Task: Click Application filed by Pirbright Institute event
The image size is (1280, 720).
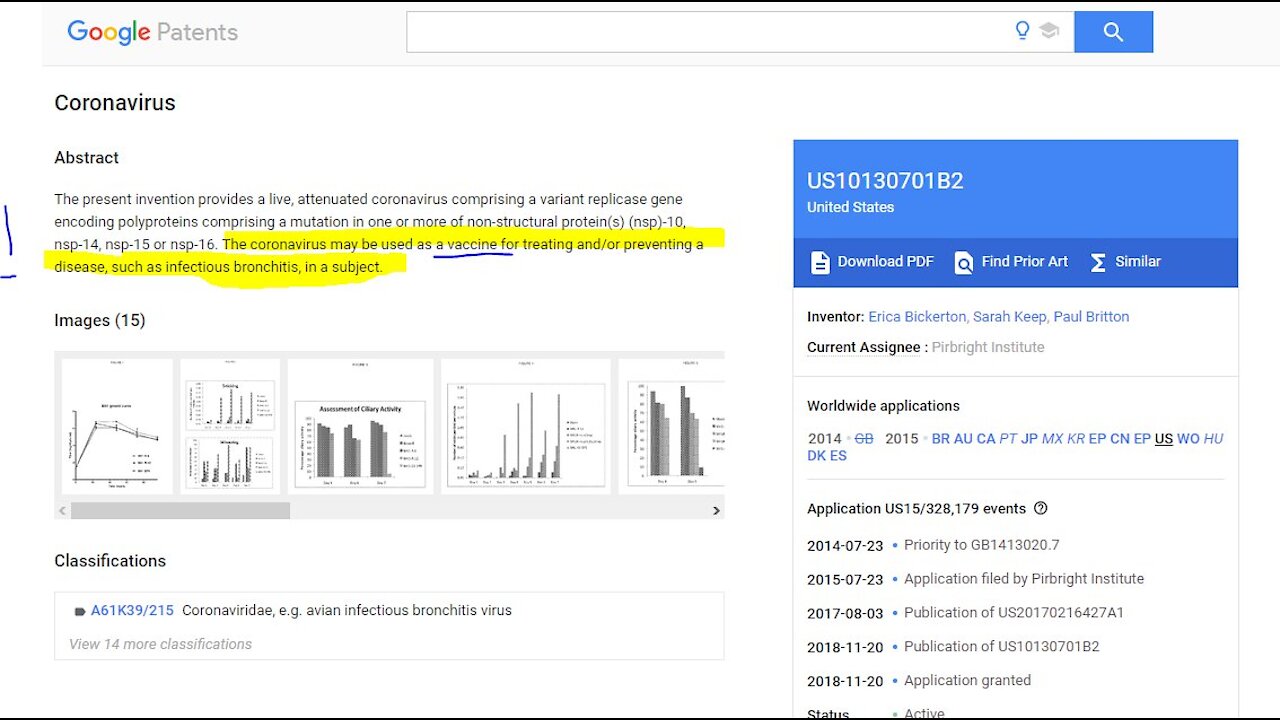Action: 1024,579
